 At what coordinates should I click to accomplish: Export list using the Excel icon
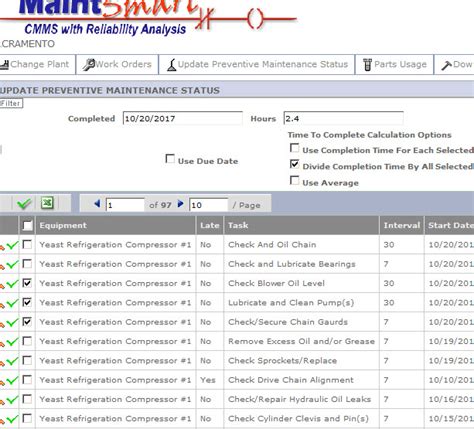[47, 203]
